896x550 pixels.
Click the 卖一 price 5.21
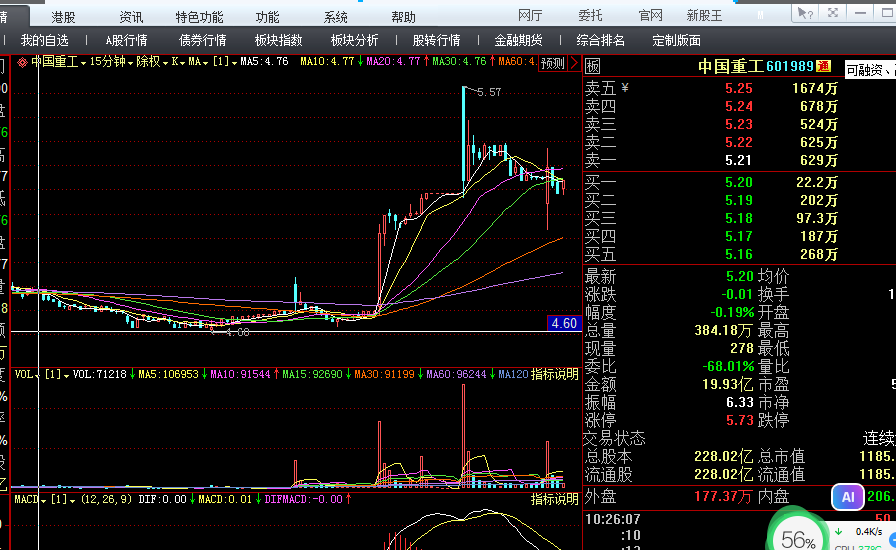(x=738, y=160)
